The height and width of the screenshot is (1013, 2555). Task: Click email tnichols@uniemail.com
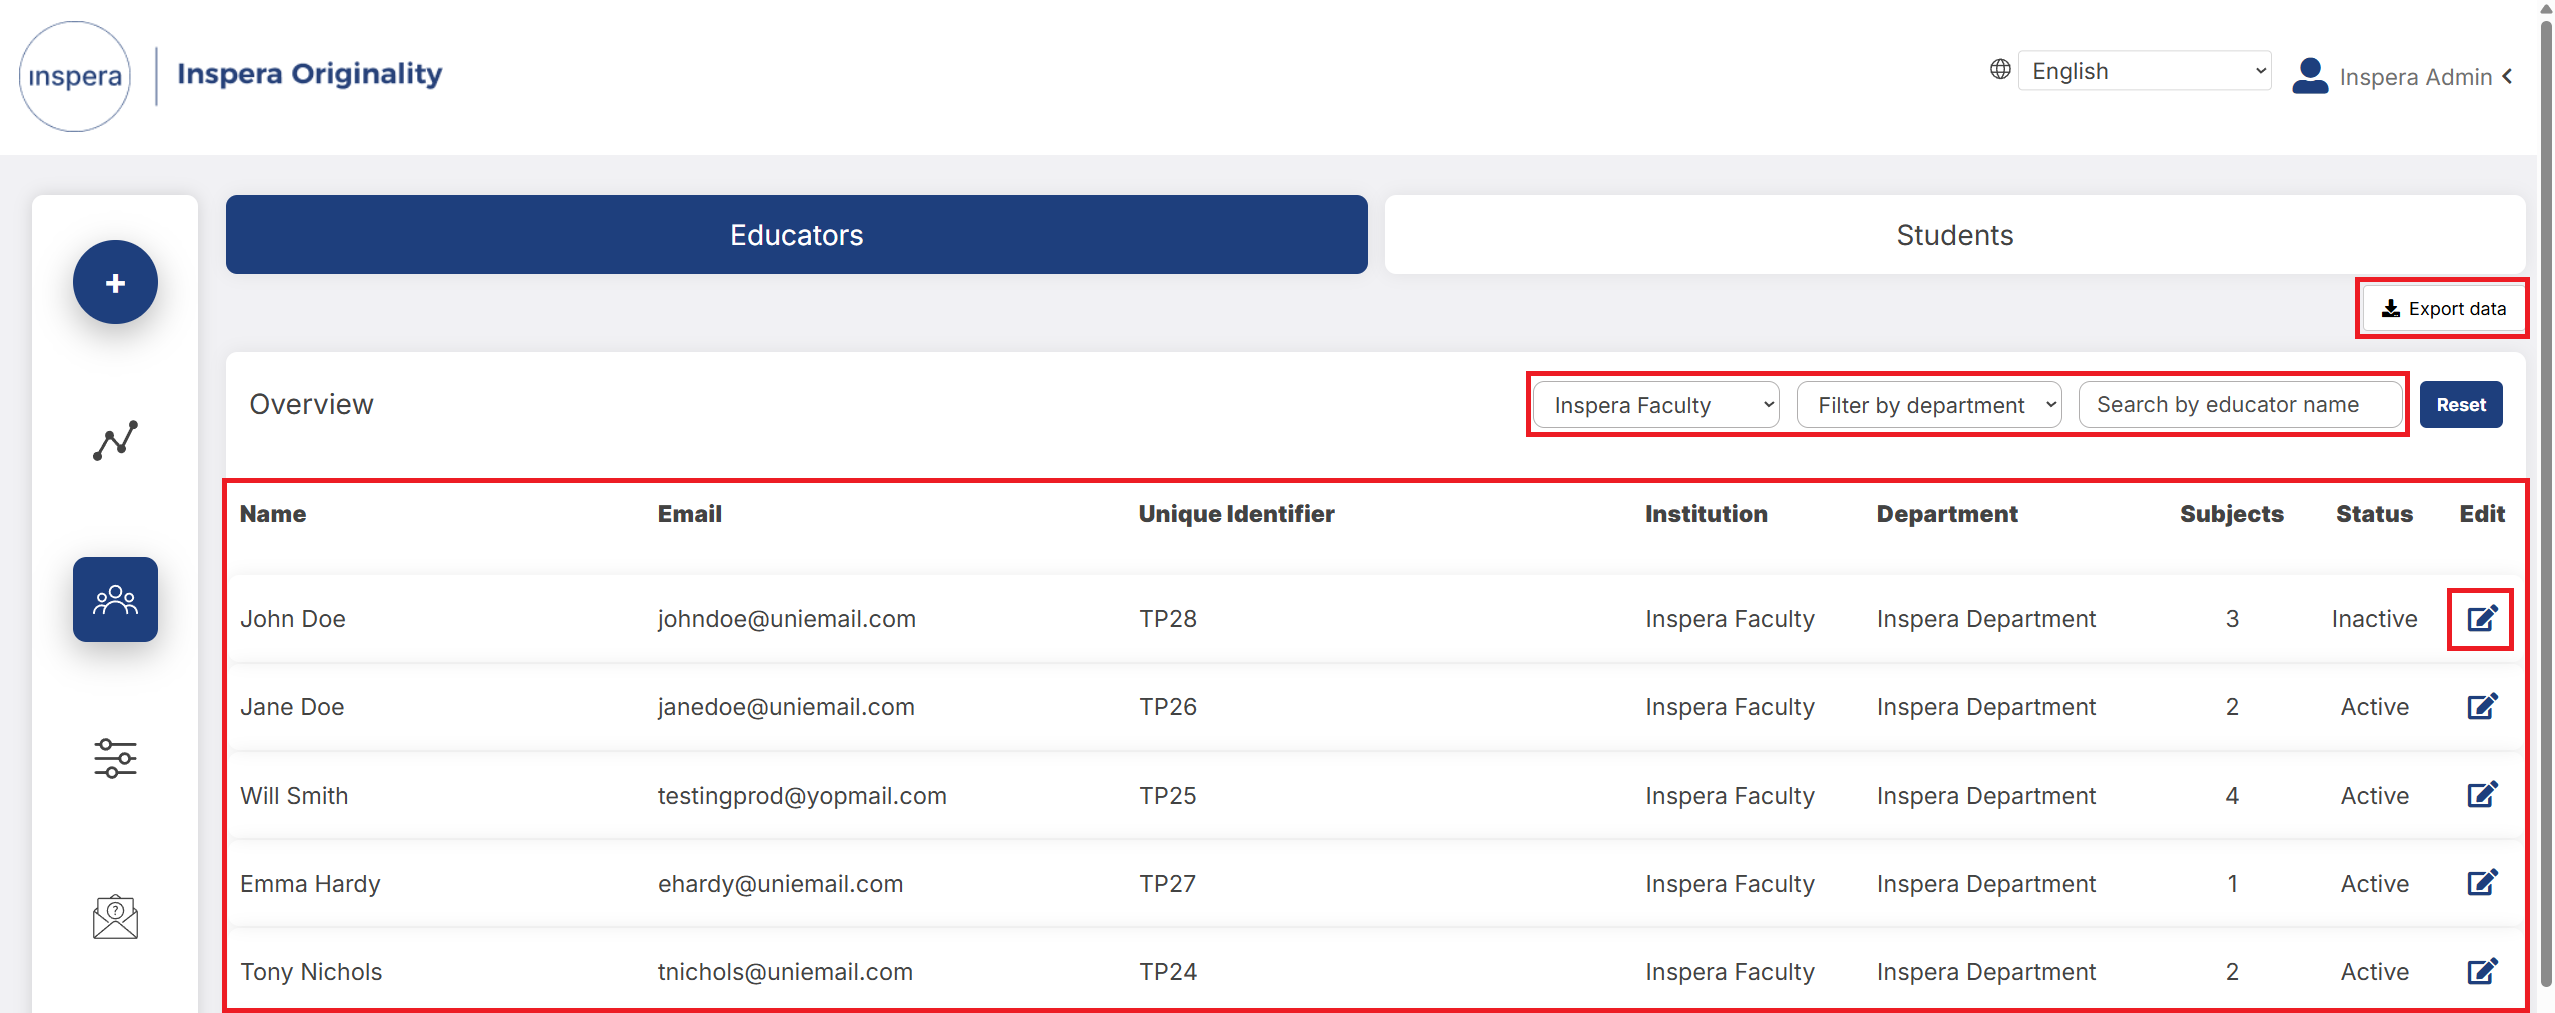click(785, 972)
